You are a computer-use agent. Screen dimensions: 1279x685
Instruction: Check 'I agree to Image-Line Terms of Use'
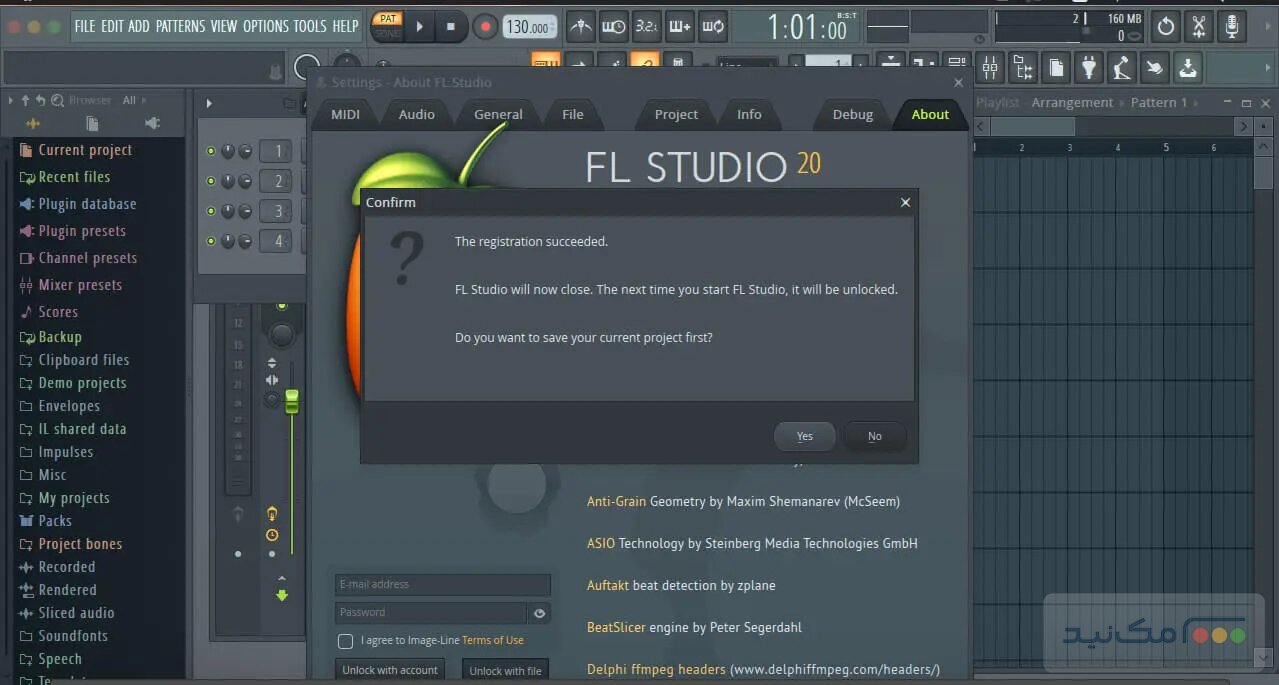click(345, 640)
